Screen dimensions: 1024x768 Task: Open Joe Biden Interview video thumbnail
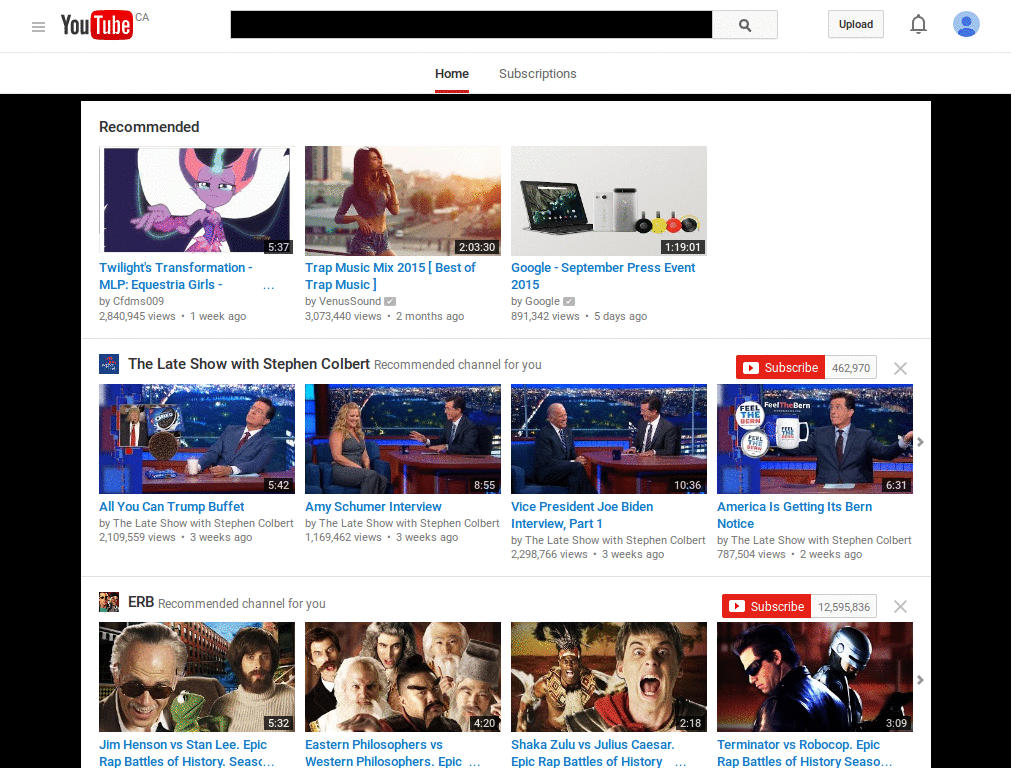click(x=609, y=439)
